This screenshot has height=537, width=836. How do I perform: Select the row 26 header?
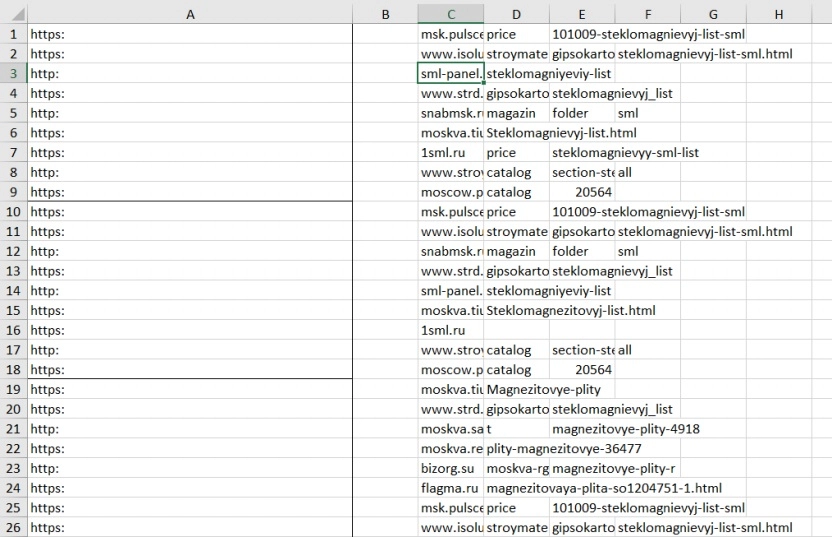(x=14, y=527)
